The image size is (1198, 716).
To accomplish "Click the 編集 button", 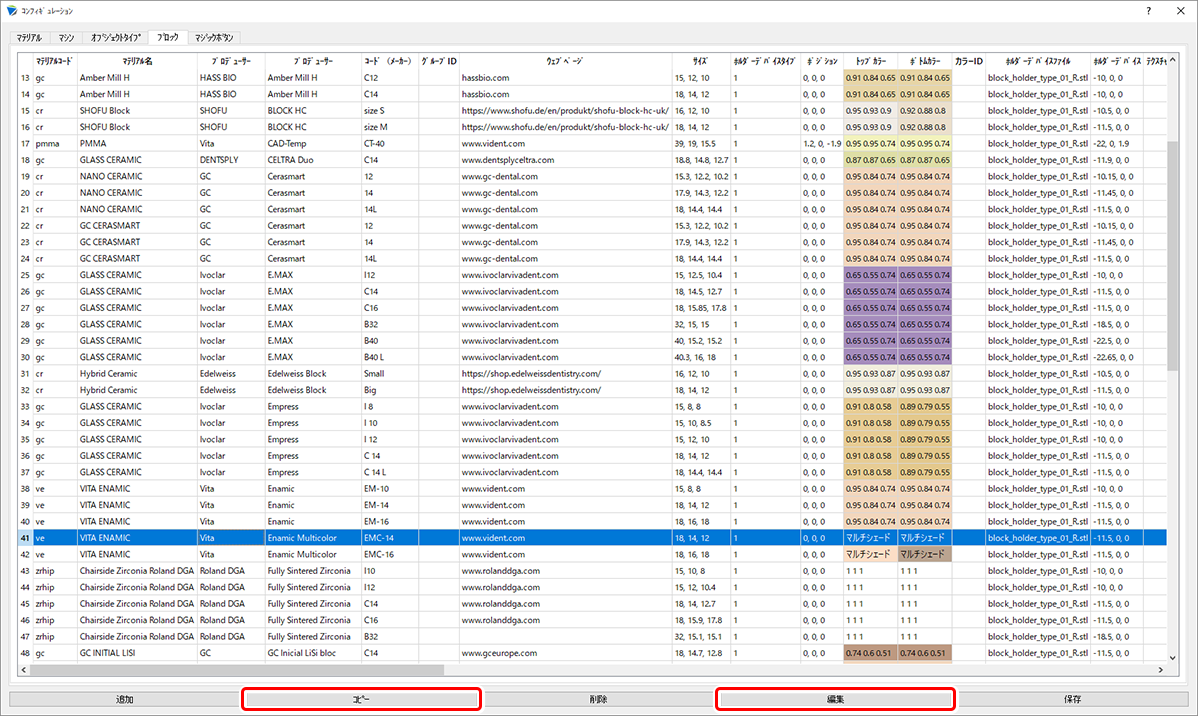I will [835, 699].
